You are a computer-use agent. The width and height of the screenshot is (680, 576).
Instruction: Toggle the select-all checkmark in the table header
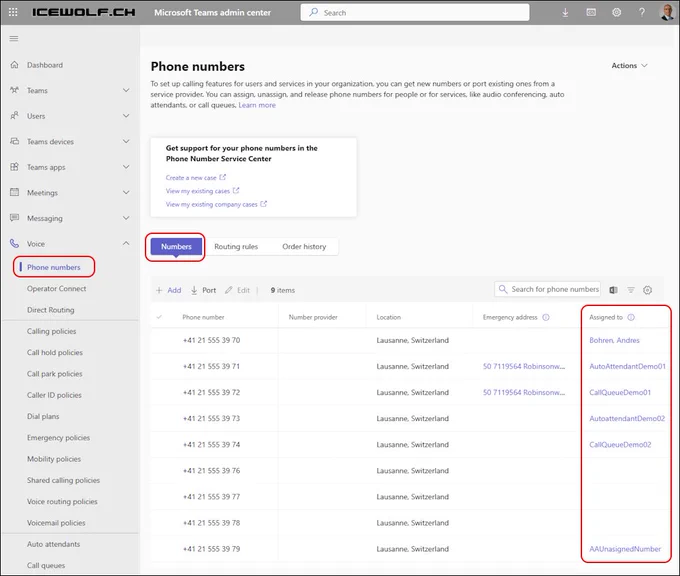pos(159,317)
